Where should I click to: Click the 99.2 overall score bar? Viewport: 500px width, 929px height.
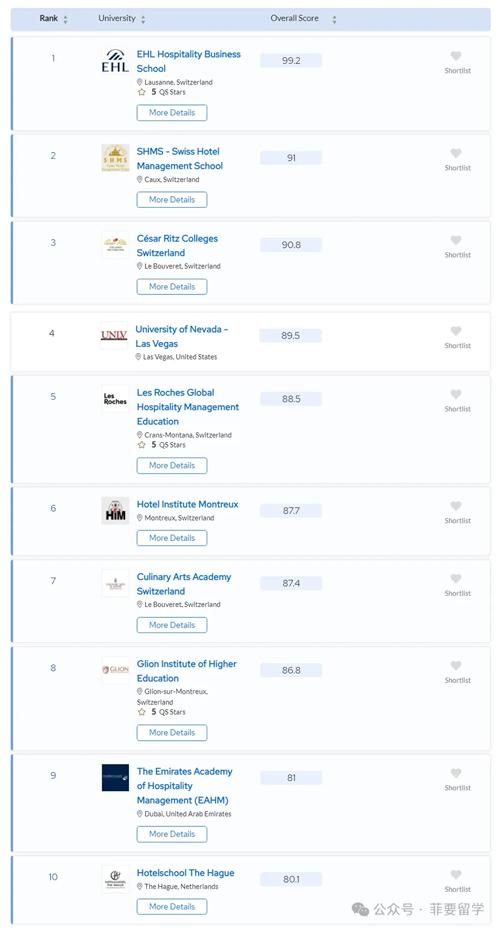[291, 60]
